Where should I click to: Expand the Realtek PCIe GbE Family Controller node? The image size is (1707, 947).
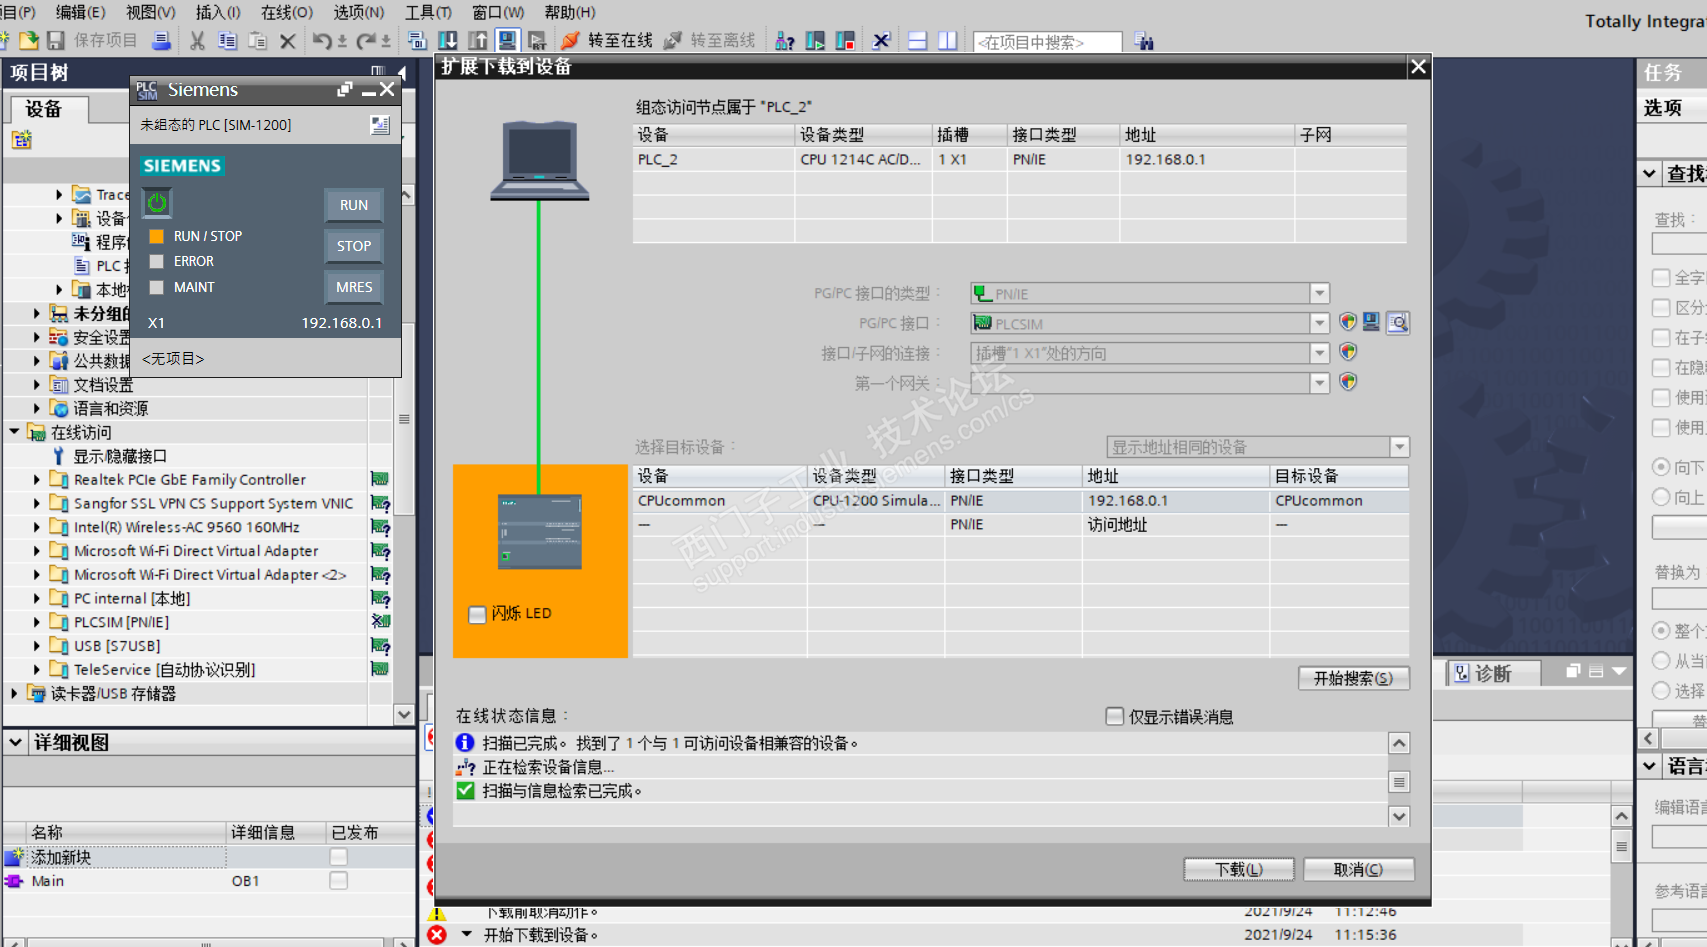(x=37, y=480)
